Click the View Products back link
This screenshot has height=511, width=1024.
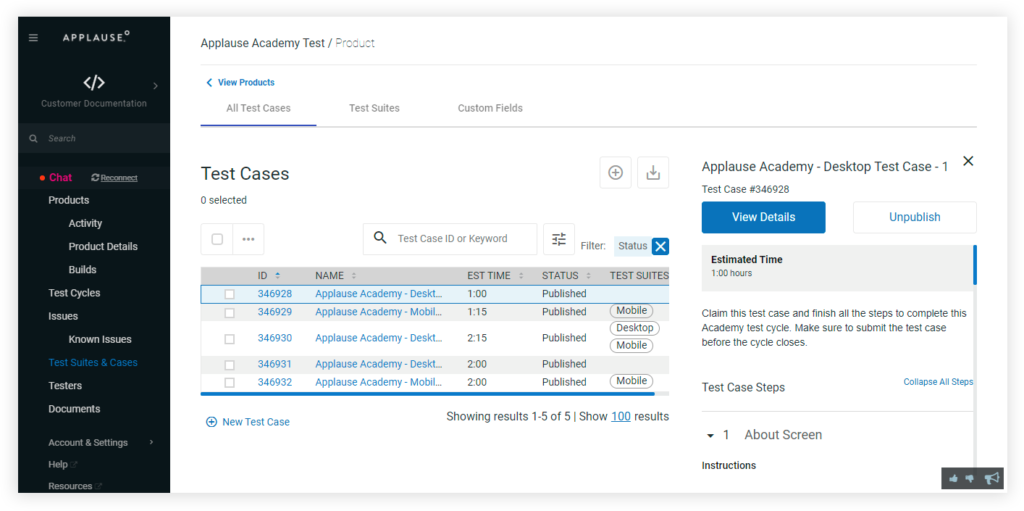[x=240, y=82]
